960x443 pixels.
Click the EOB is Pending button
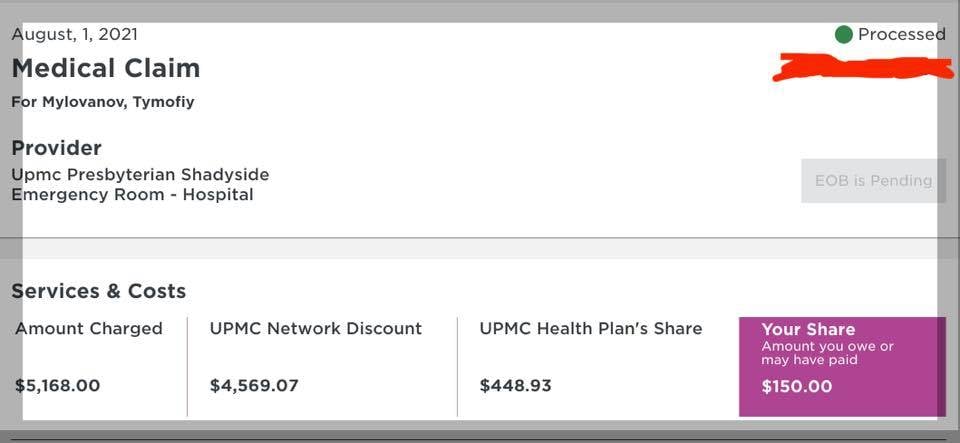pyautogui.click(x=873, y=181)
